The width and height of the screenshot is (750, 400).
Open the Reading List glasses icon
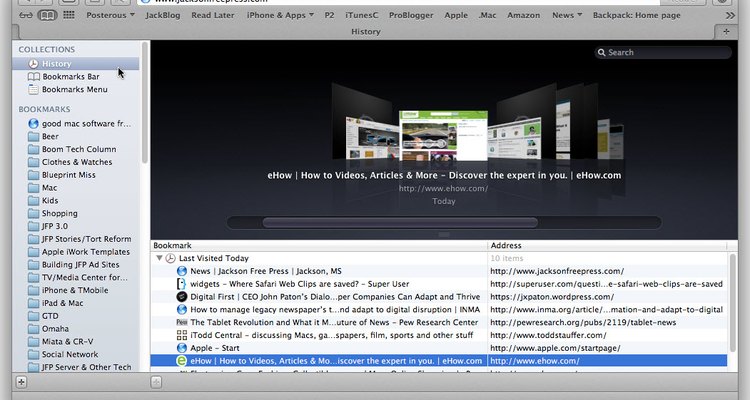(x=26, y=15)
